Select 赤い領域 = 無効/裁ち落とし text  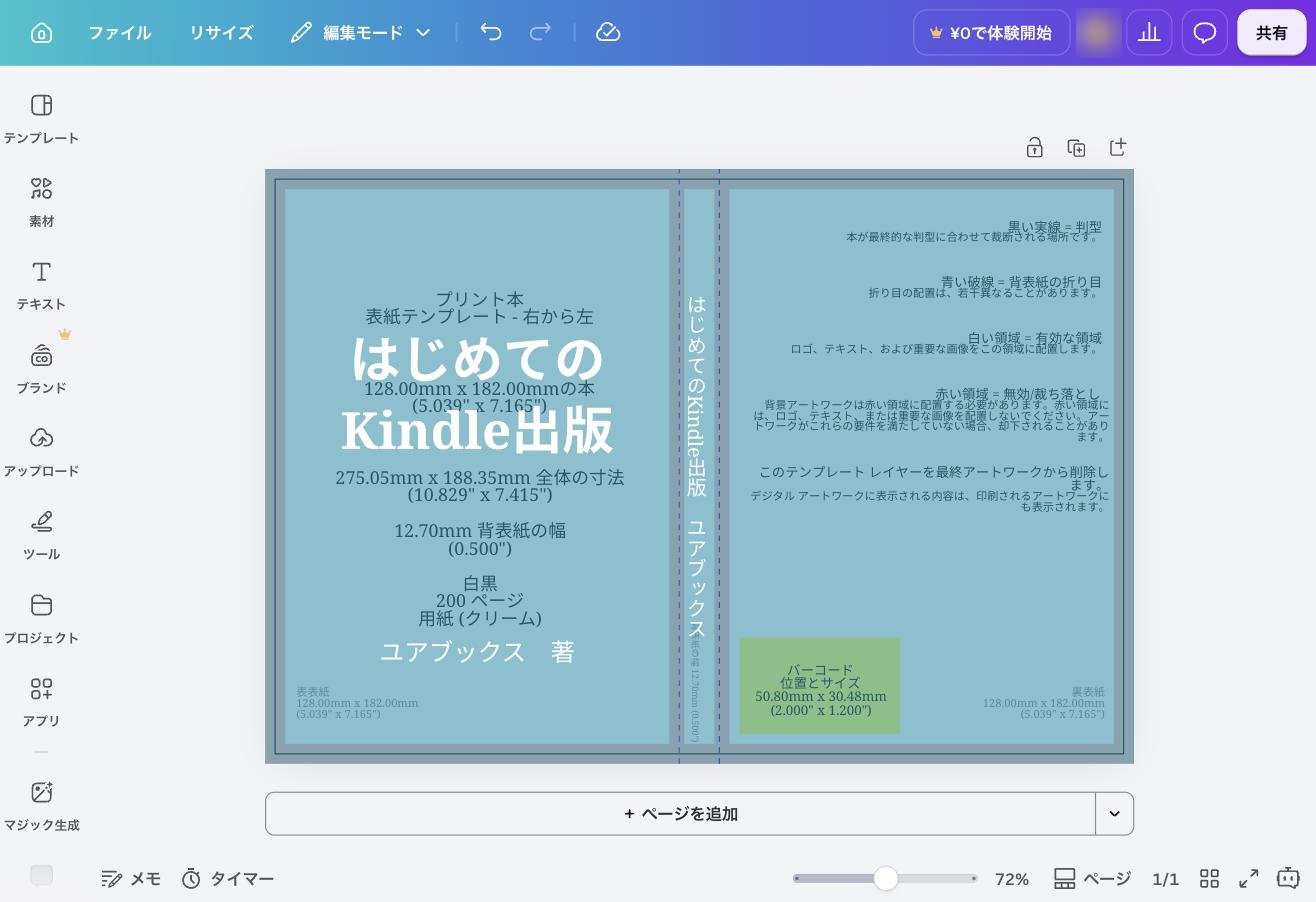pyautogui.click(x=1018, y=394)
